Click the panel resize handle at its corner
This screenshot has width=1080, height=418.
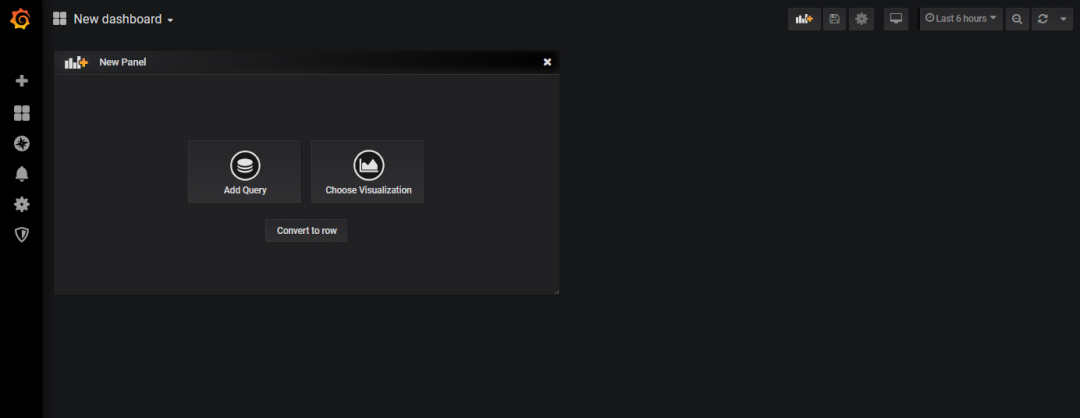click(556, 291)
